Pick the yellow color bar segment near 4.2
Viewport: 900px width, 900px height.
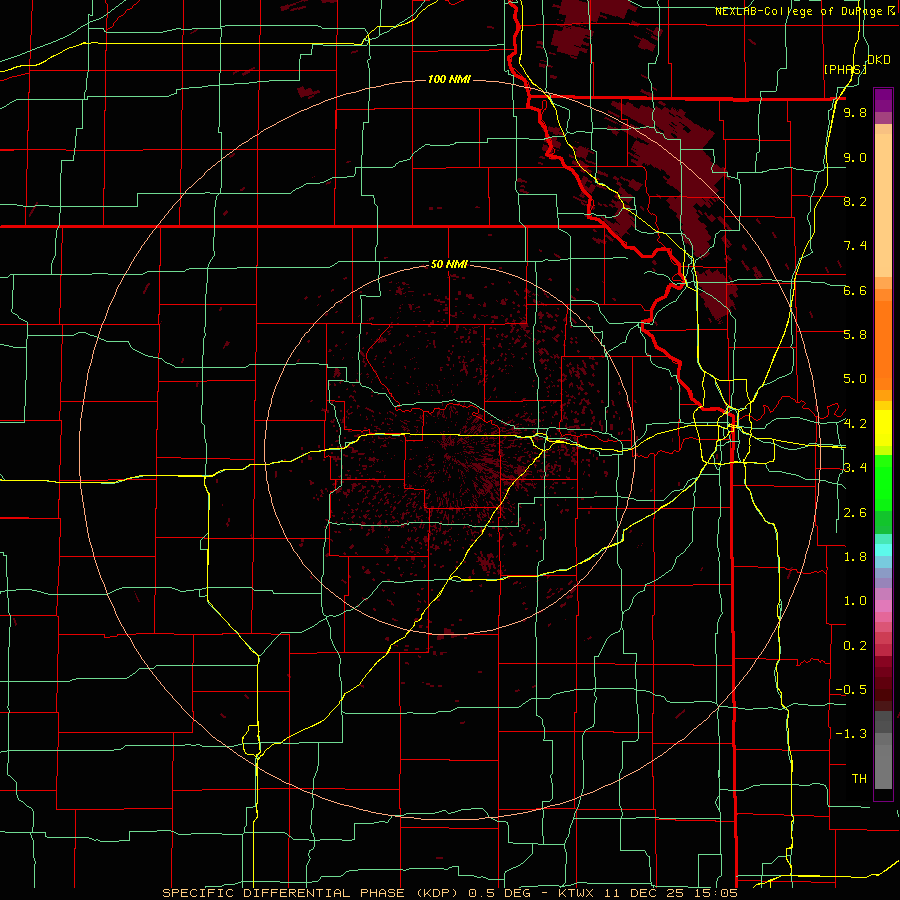[883, 428]
